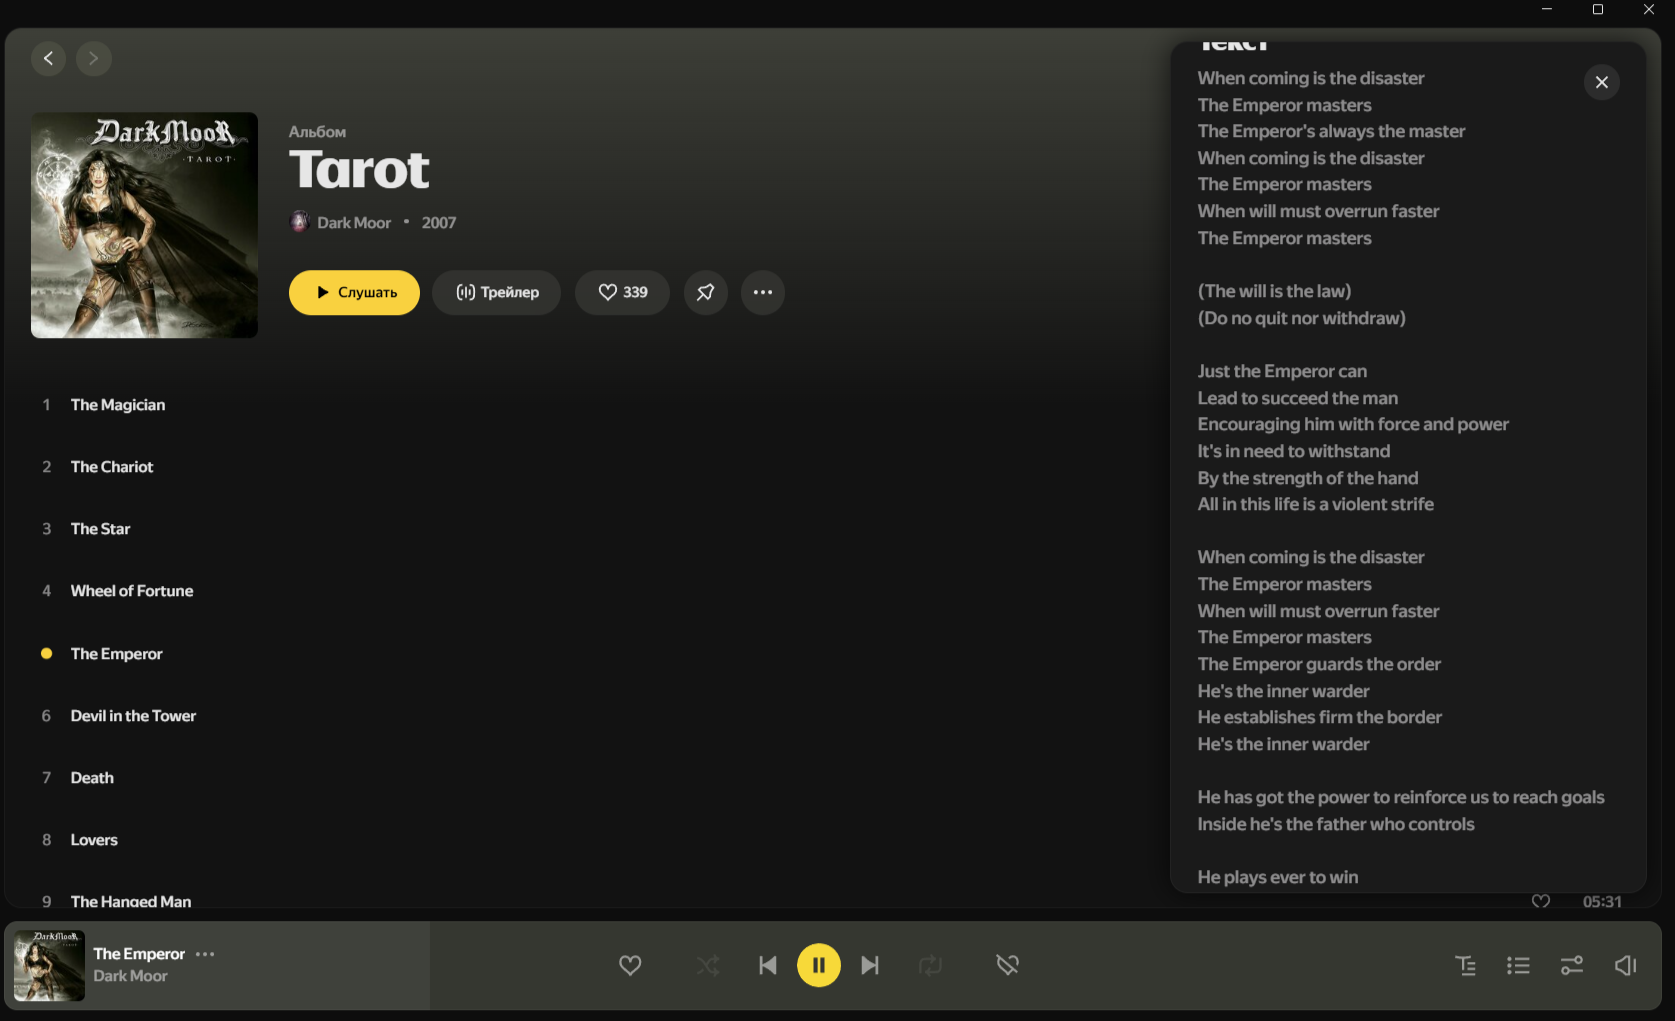Open The Emperor title in the player bar
Image resolution: width=1675 pixels, height=1021 pixels.
[139, 954]
